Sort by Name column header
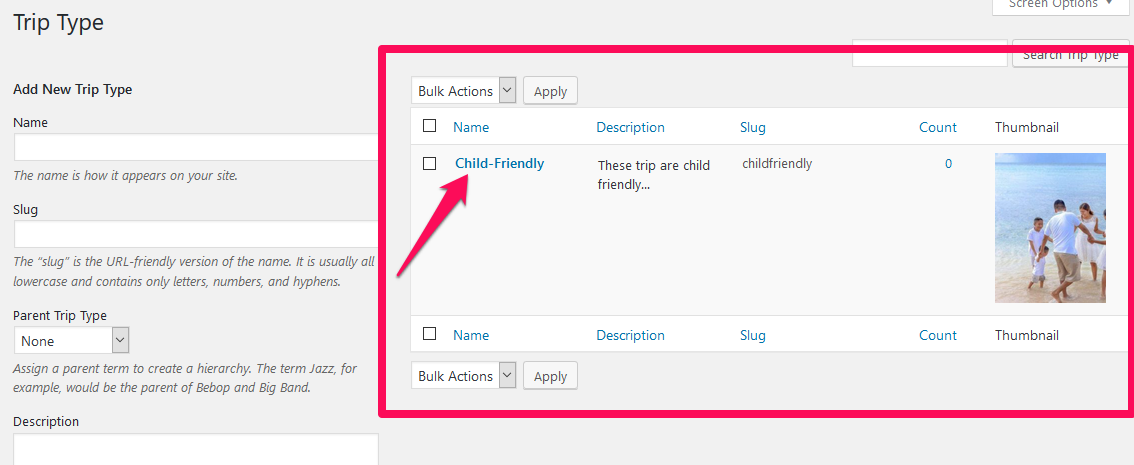 [471, 127]
